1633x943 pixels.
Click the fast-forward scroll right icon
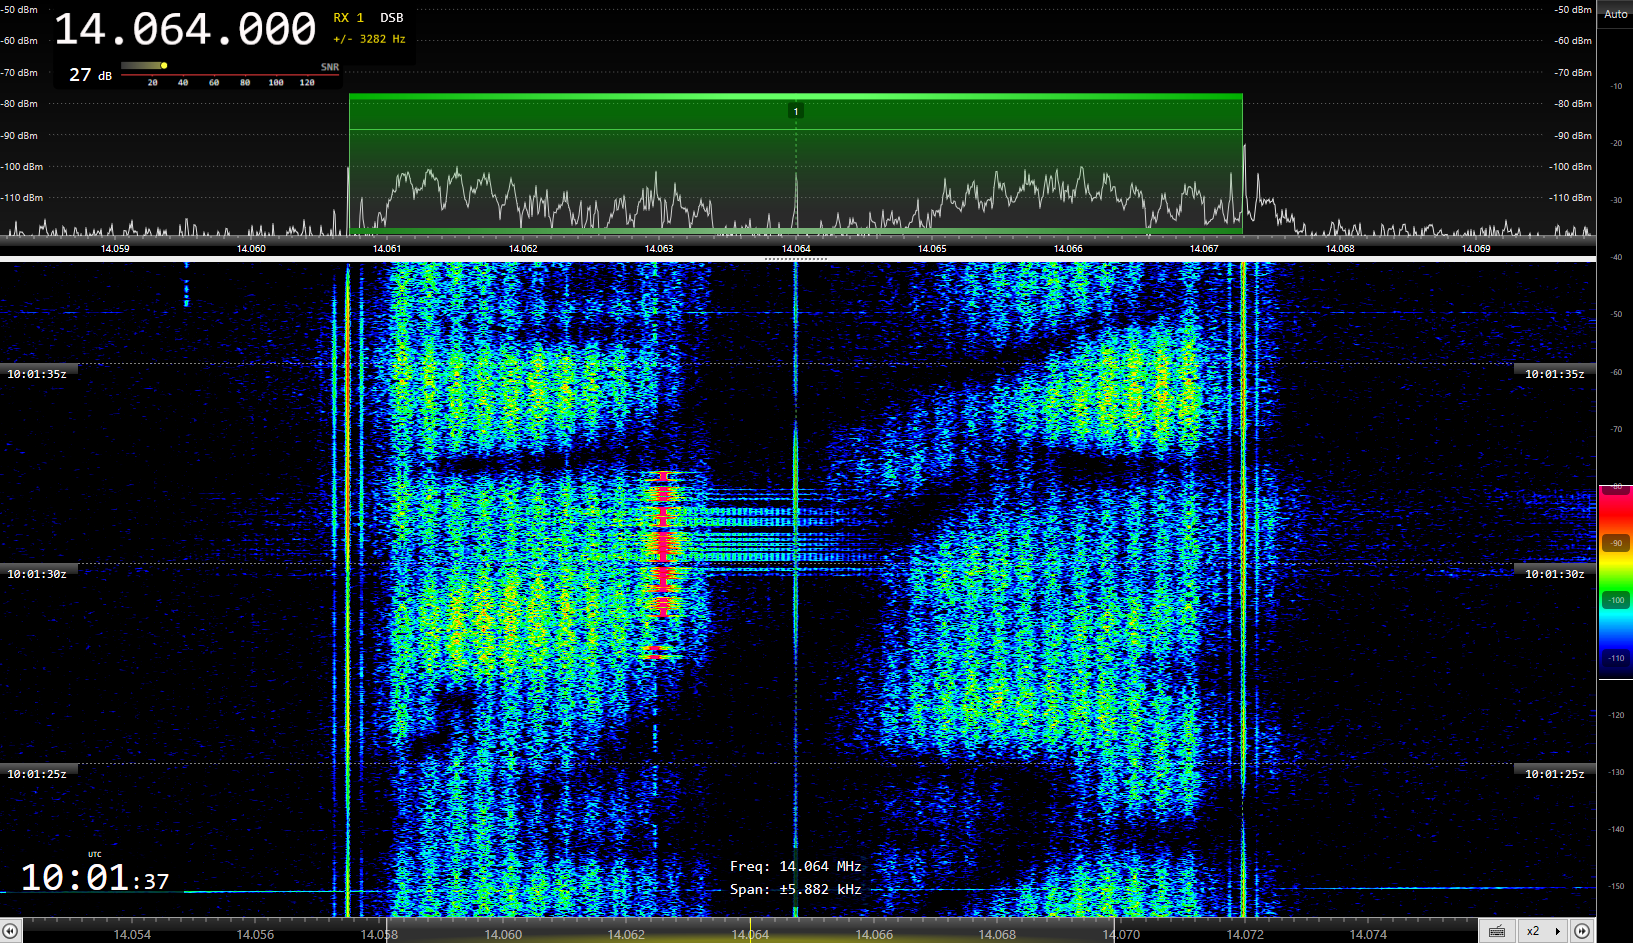(1582, 931)
